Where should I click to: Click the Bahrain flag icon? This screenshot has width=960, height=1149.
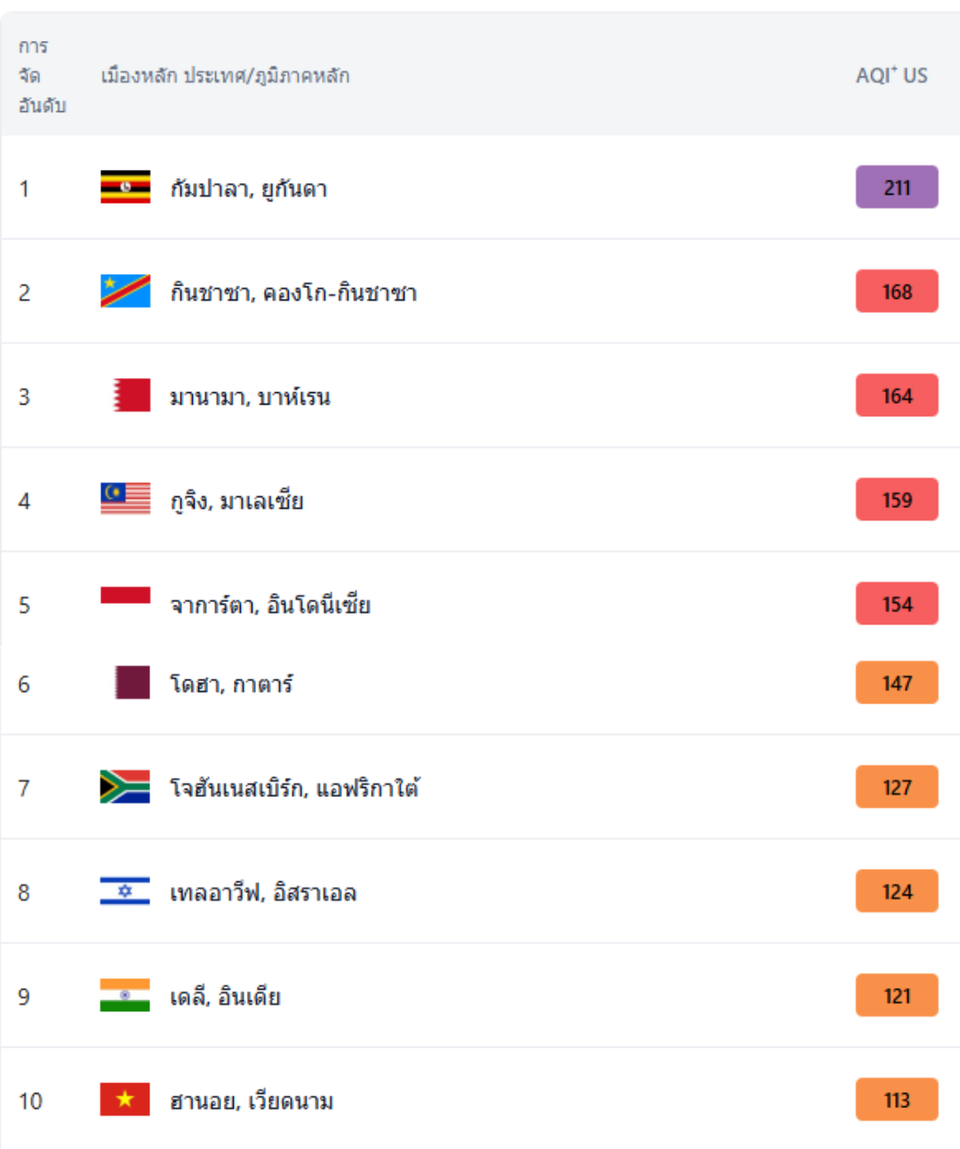point(132,395)
